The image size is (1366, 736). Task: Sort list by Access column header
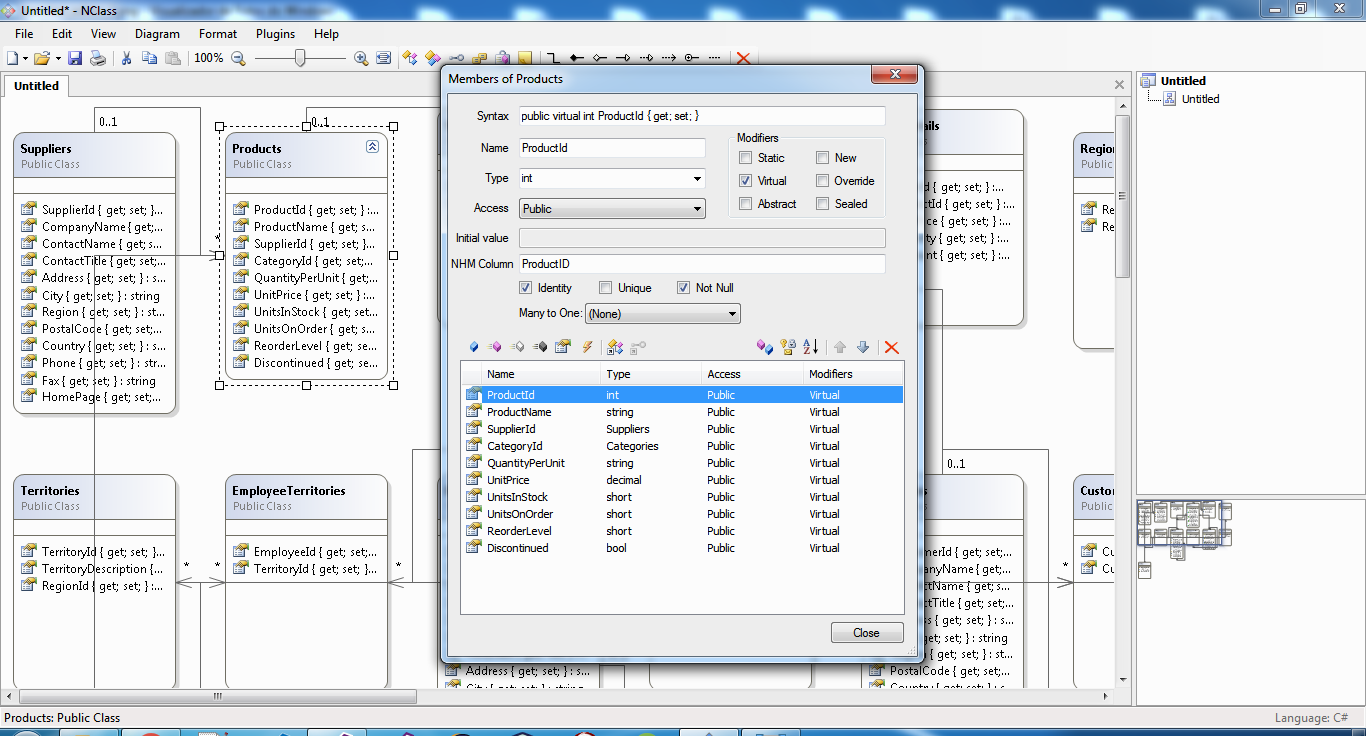pos(753,374)
